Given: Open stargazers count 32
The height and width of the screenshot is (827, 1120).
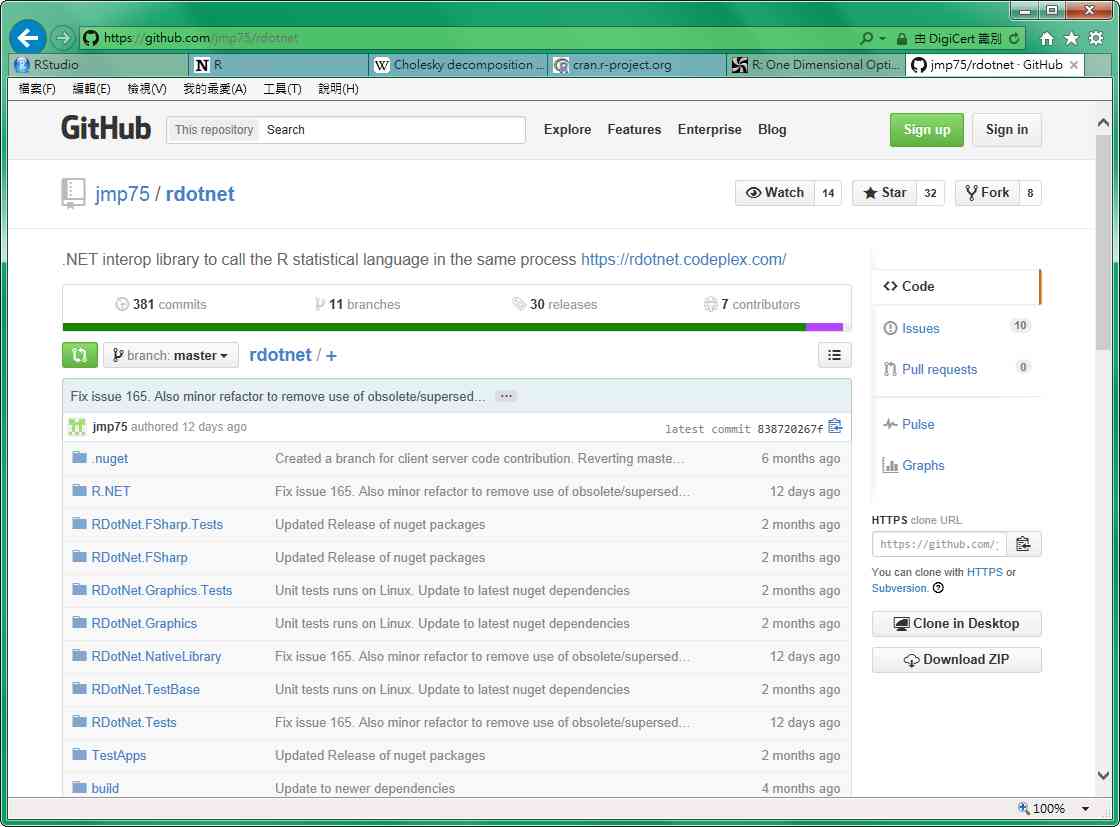Looking at the screenshot, I should (x=930, y=193).
